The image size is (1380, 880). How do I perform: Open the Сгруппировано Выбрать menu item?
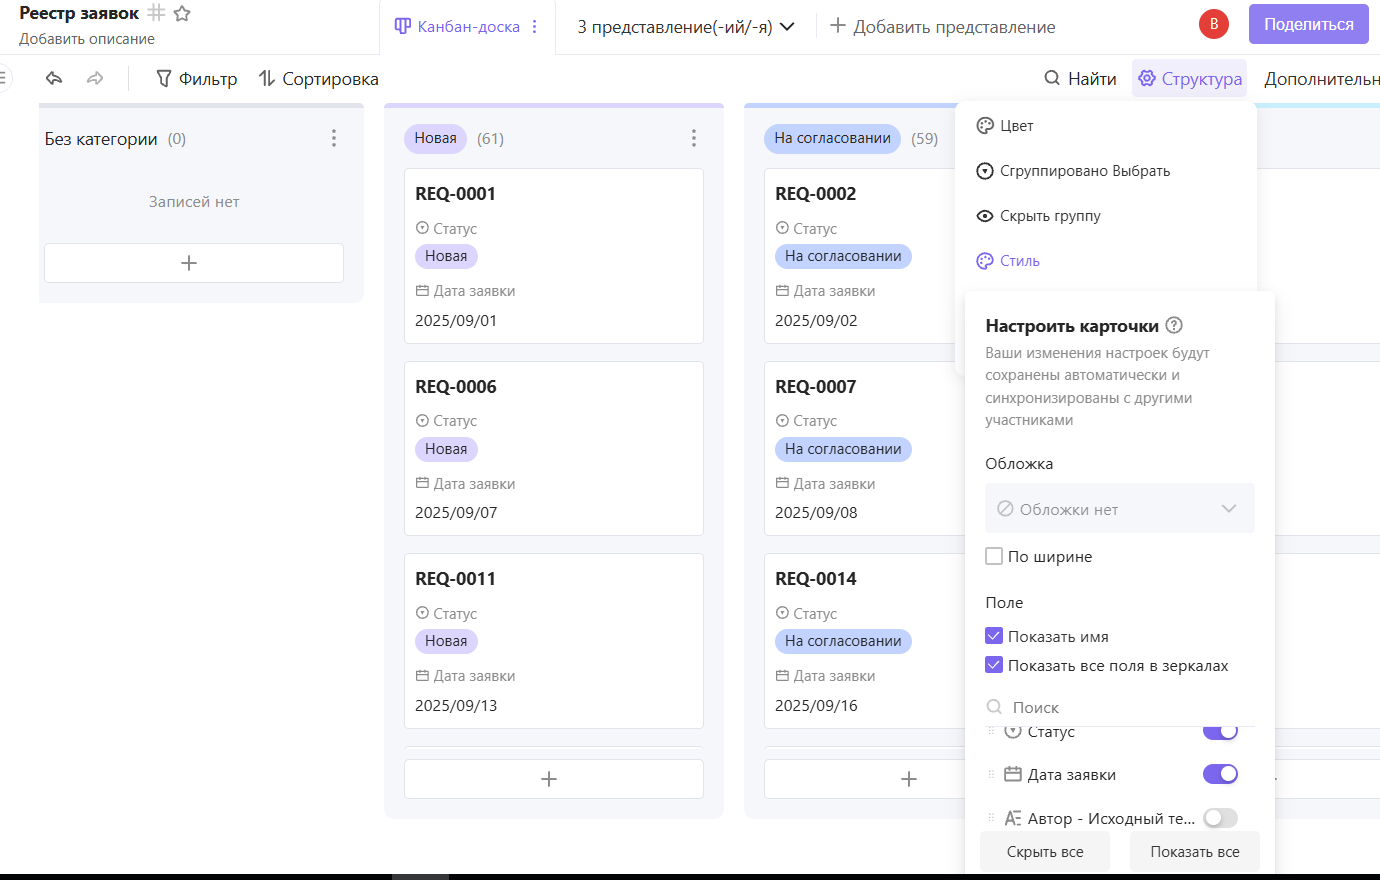1105,171
